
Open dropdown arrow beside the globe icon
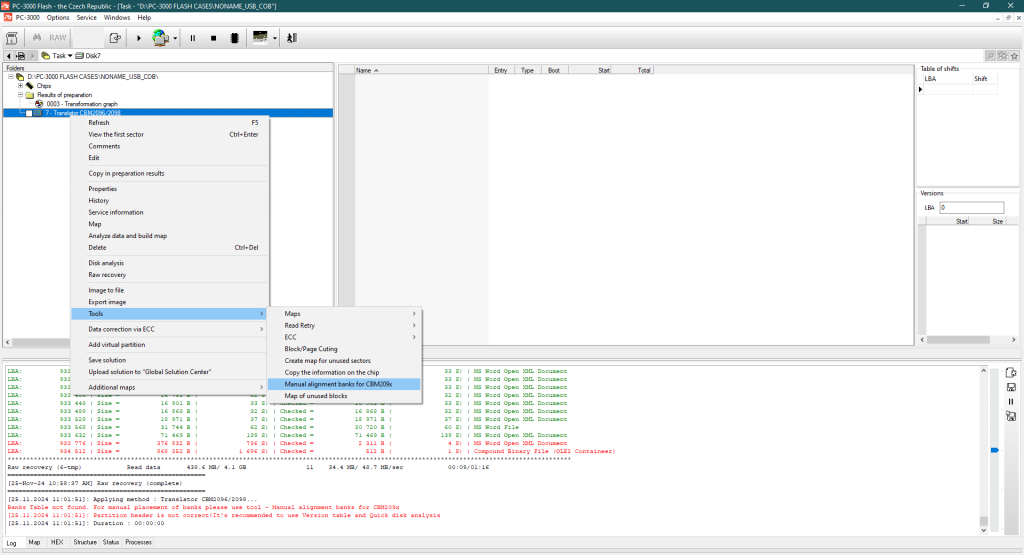(x=175, y=38)
